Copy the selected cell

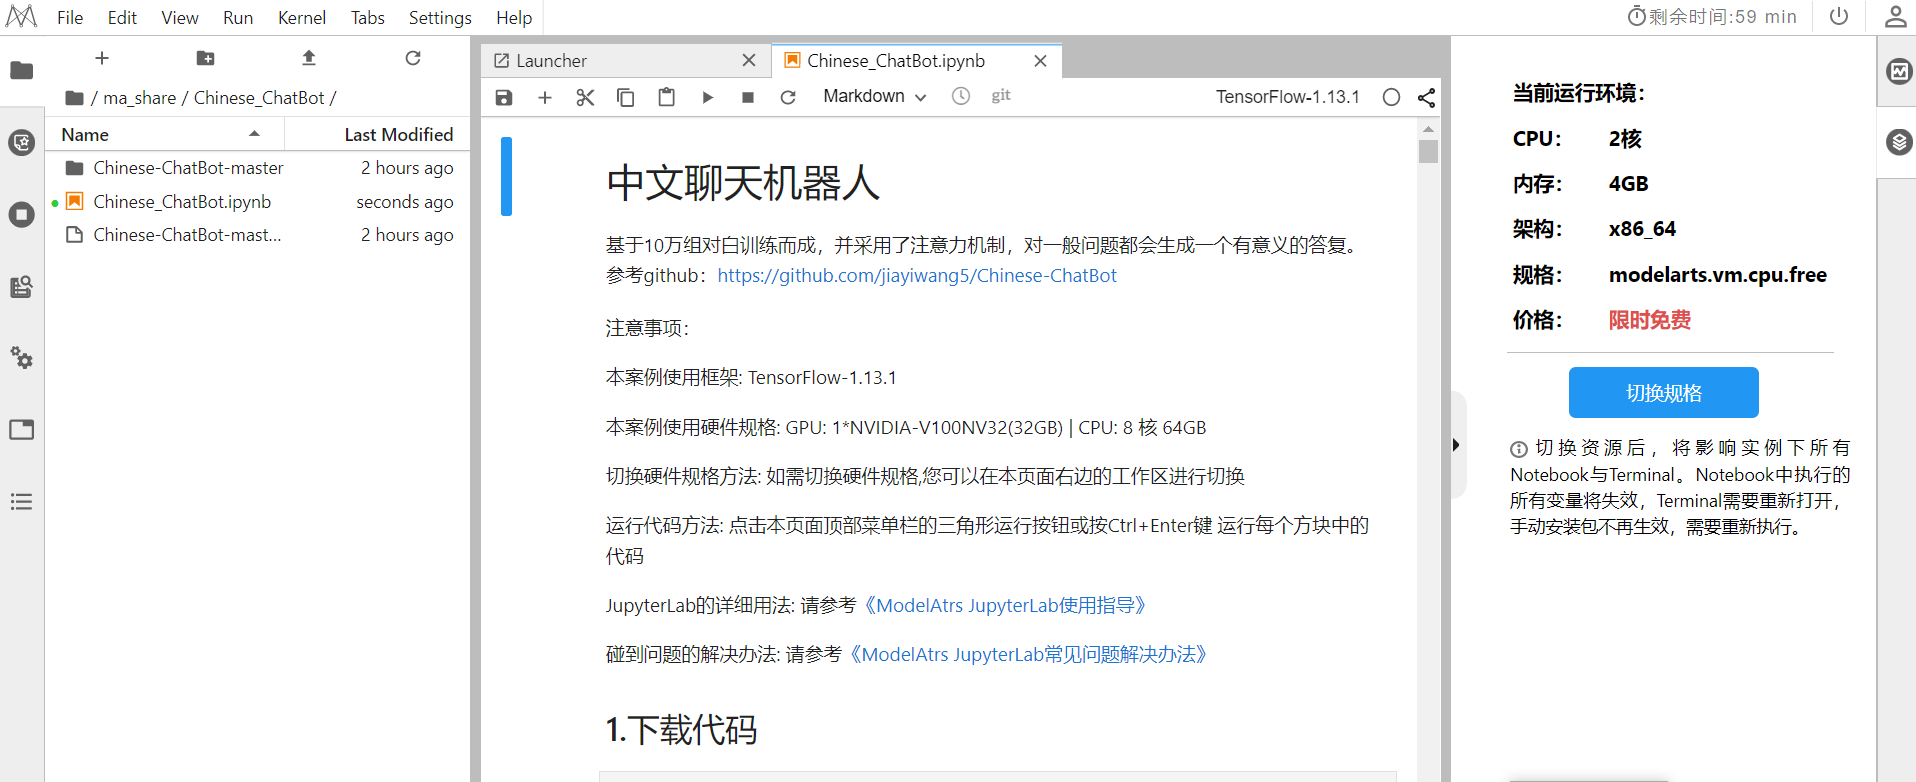(626, 97)
